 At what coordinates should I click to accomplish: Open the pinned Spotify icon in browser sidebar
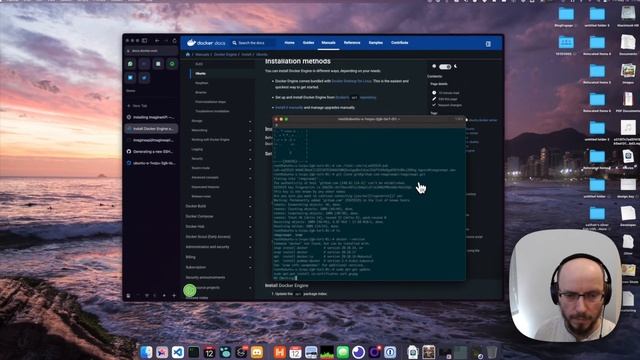172,64
